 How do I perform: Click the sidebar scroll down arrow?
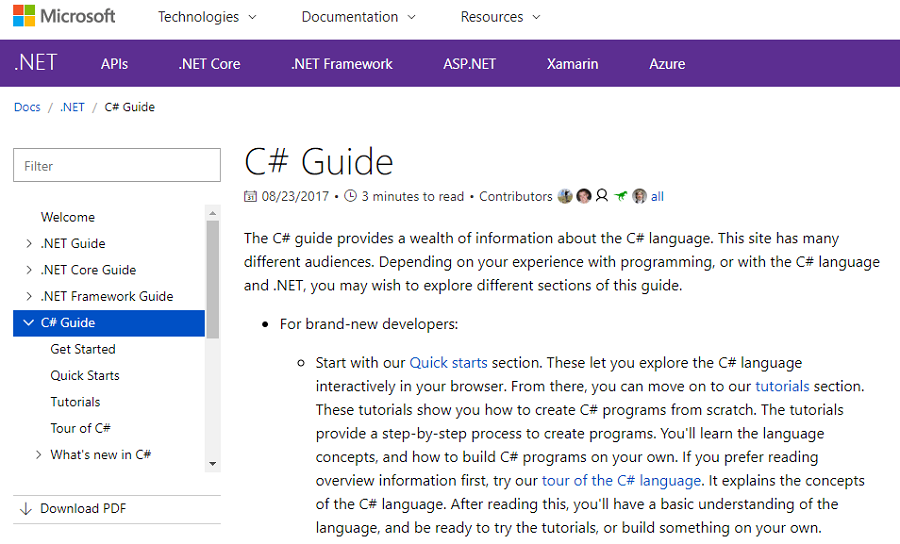coord(213,464)
